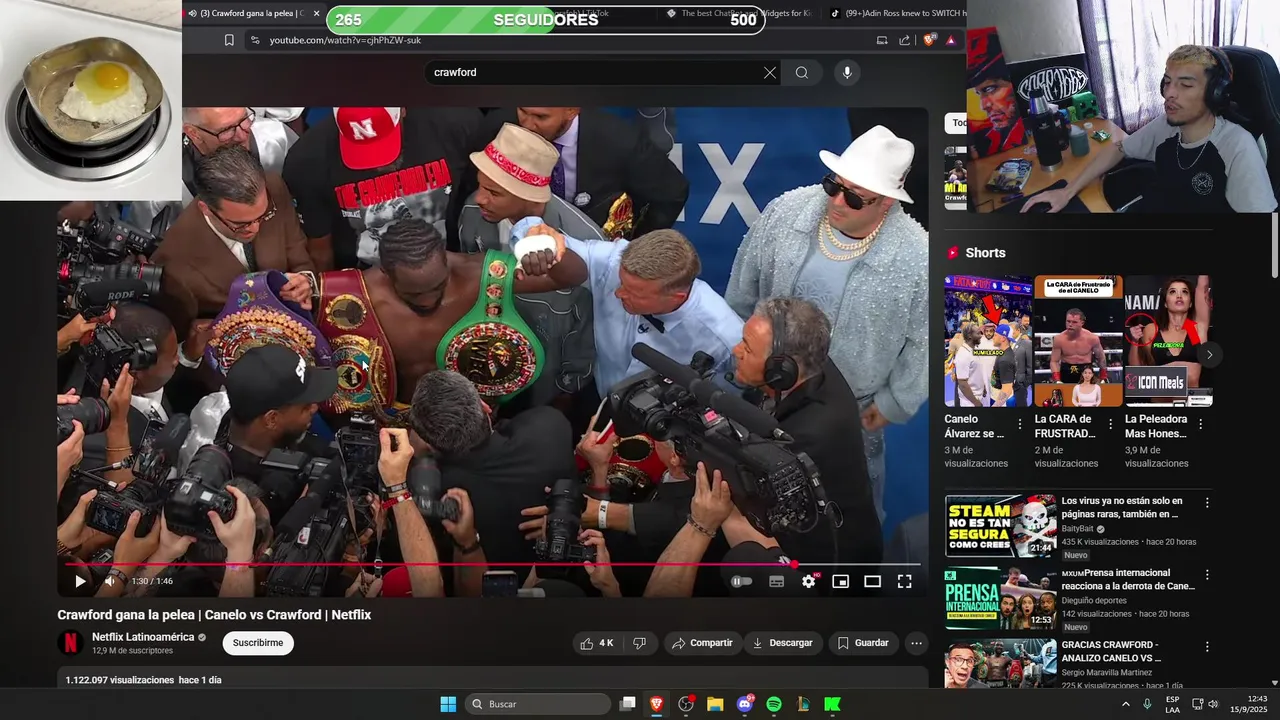The image size is (1280, 720).
Task: Open La CARA de FRUSTRADO short thumbnail
Action: coord(1078,341)
